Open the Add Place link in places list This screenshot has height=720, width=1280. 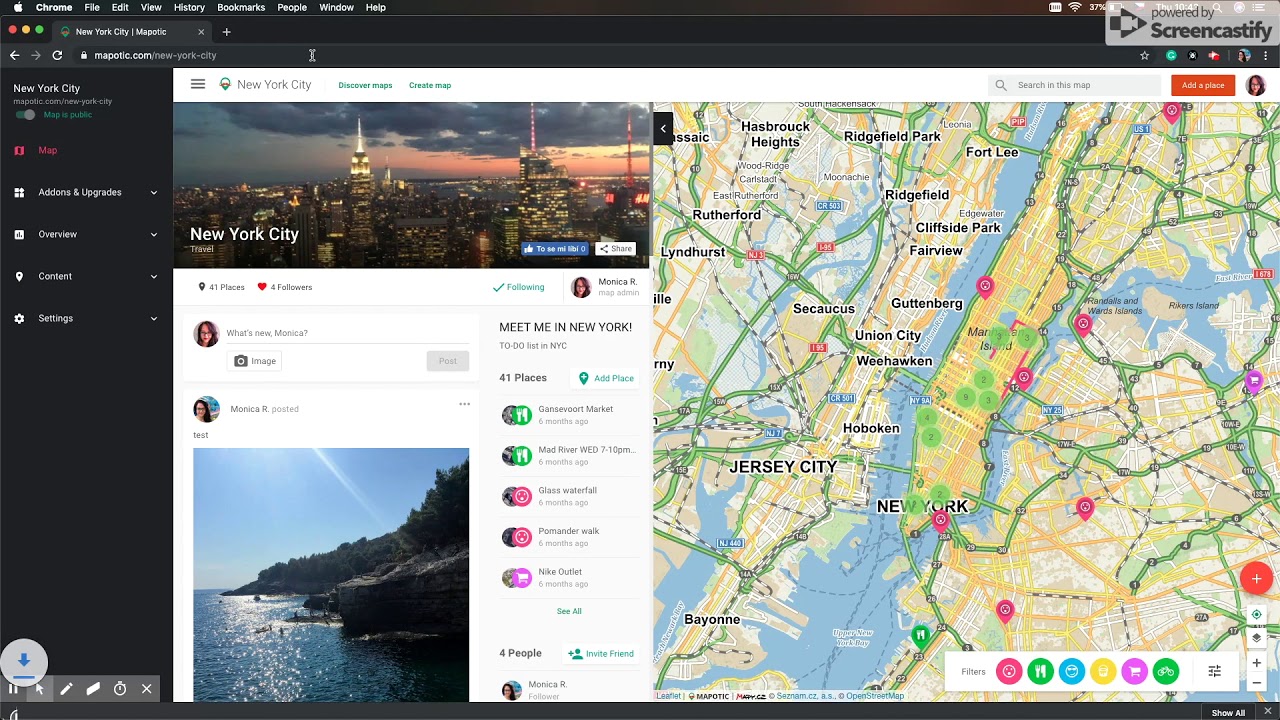[x=606, y=378]
